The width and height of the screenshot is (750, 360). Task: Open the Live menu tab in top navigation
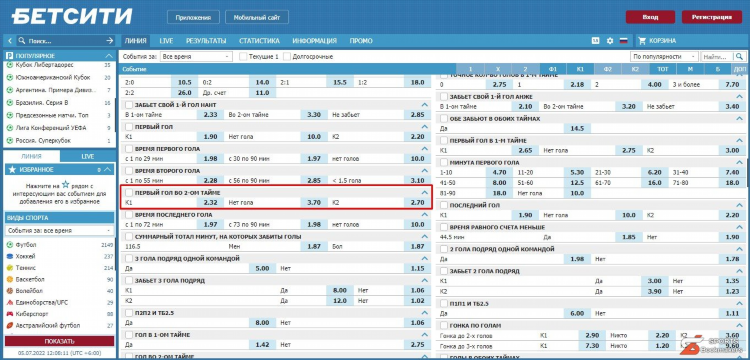click(166, 41)
